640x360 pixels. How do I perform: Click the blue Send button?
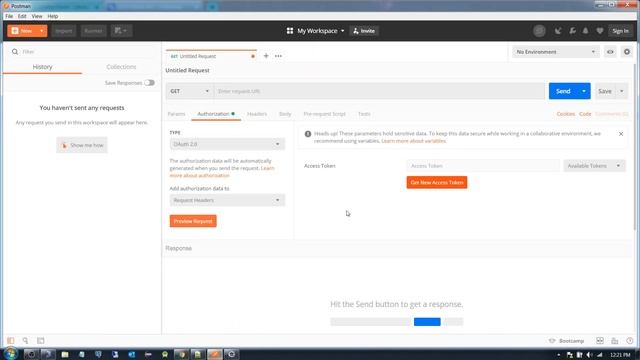pos(563,91)
